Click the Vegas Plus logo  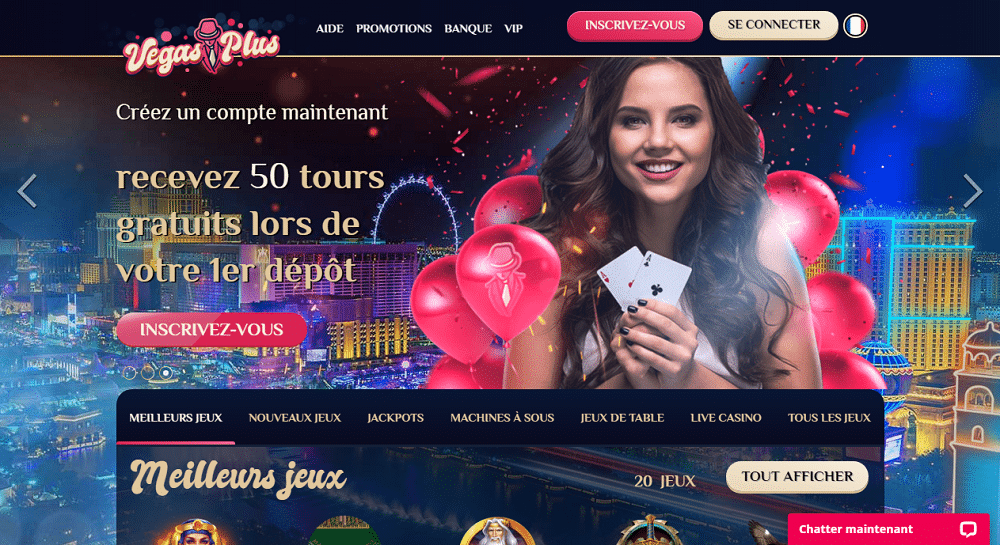coord(202,47)
